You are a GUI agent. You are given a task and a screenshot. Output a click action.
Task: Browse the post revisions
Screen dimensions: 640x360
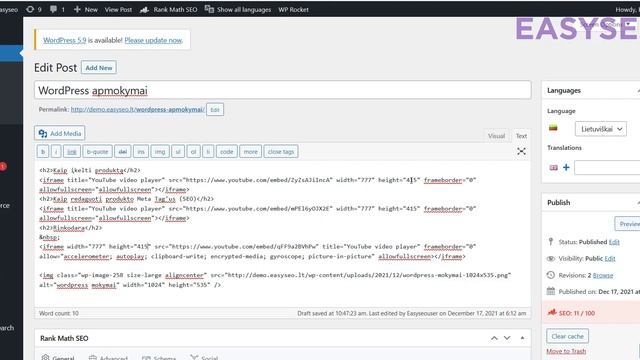point(603,275)
